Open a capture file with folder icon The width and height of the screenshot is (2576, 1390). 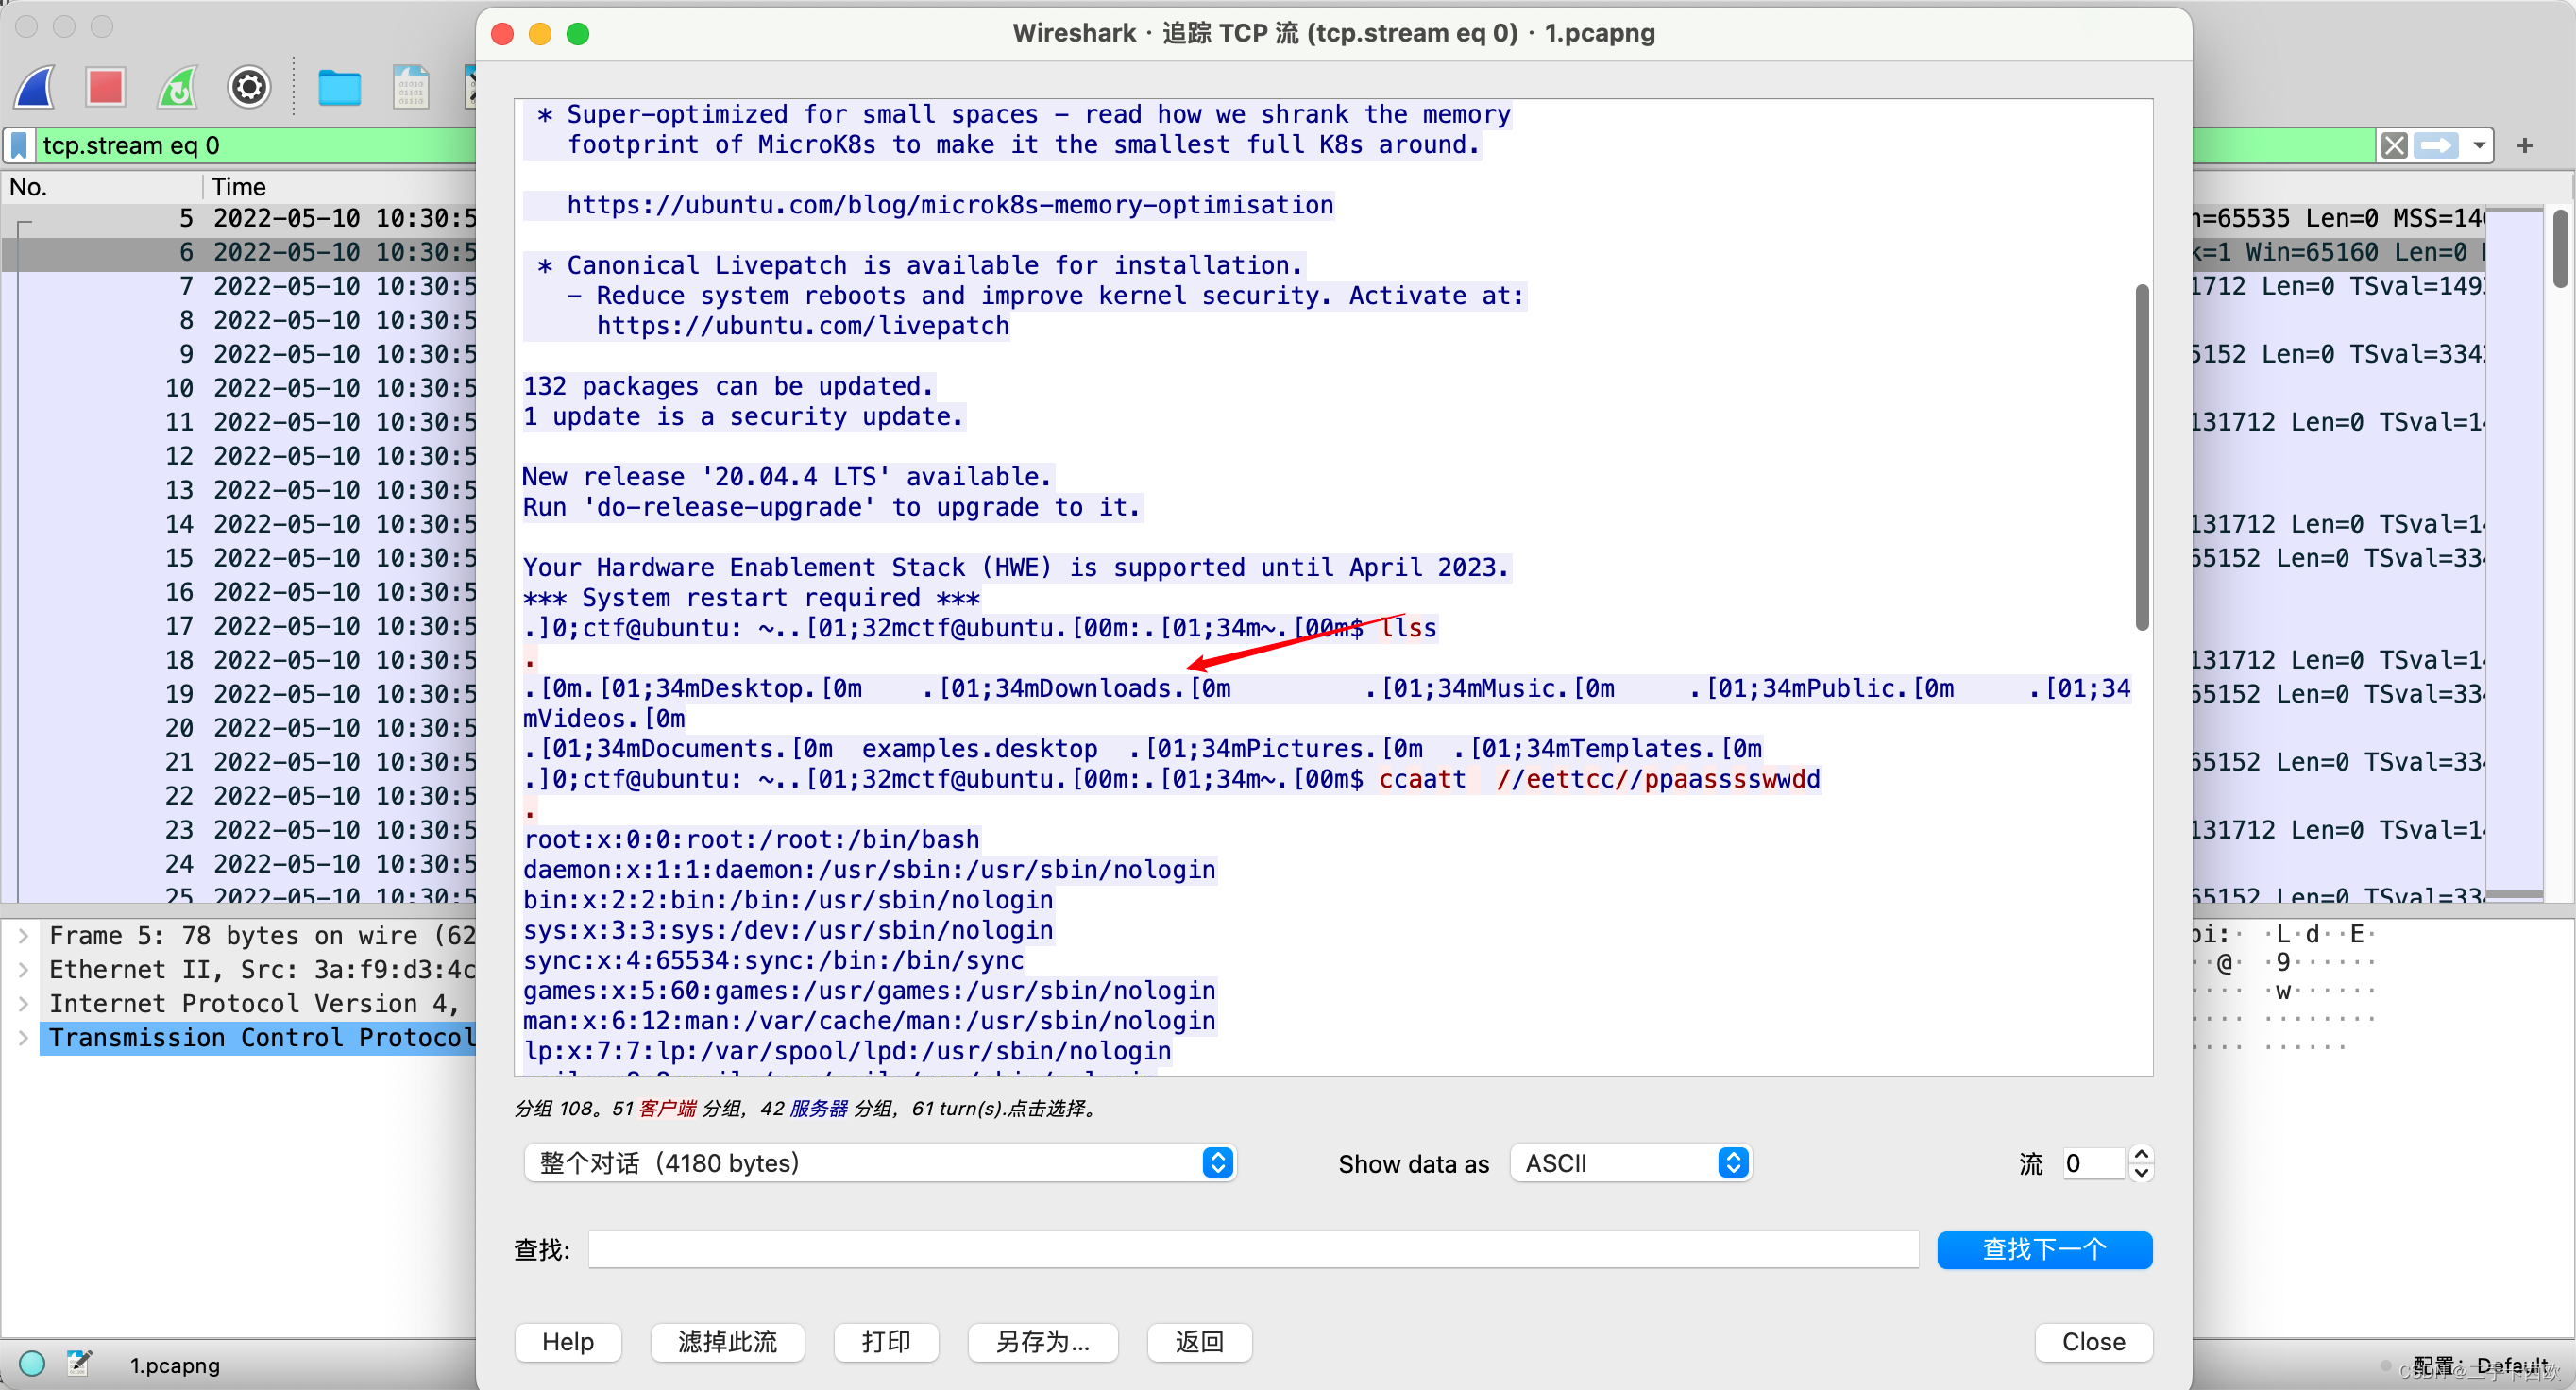click(339, 88)
